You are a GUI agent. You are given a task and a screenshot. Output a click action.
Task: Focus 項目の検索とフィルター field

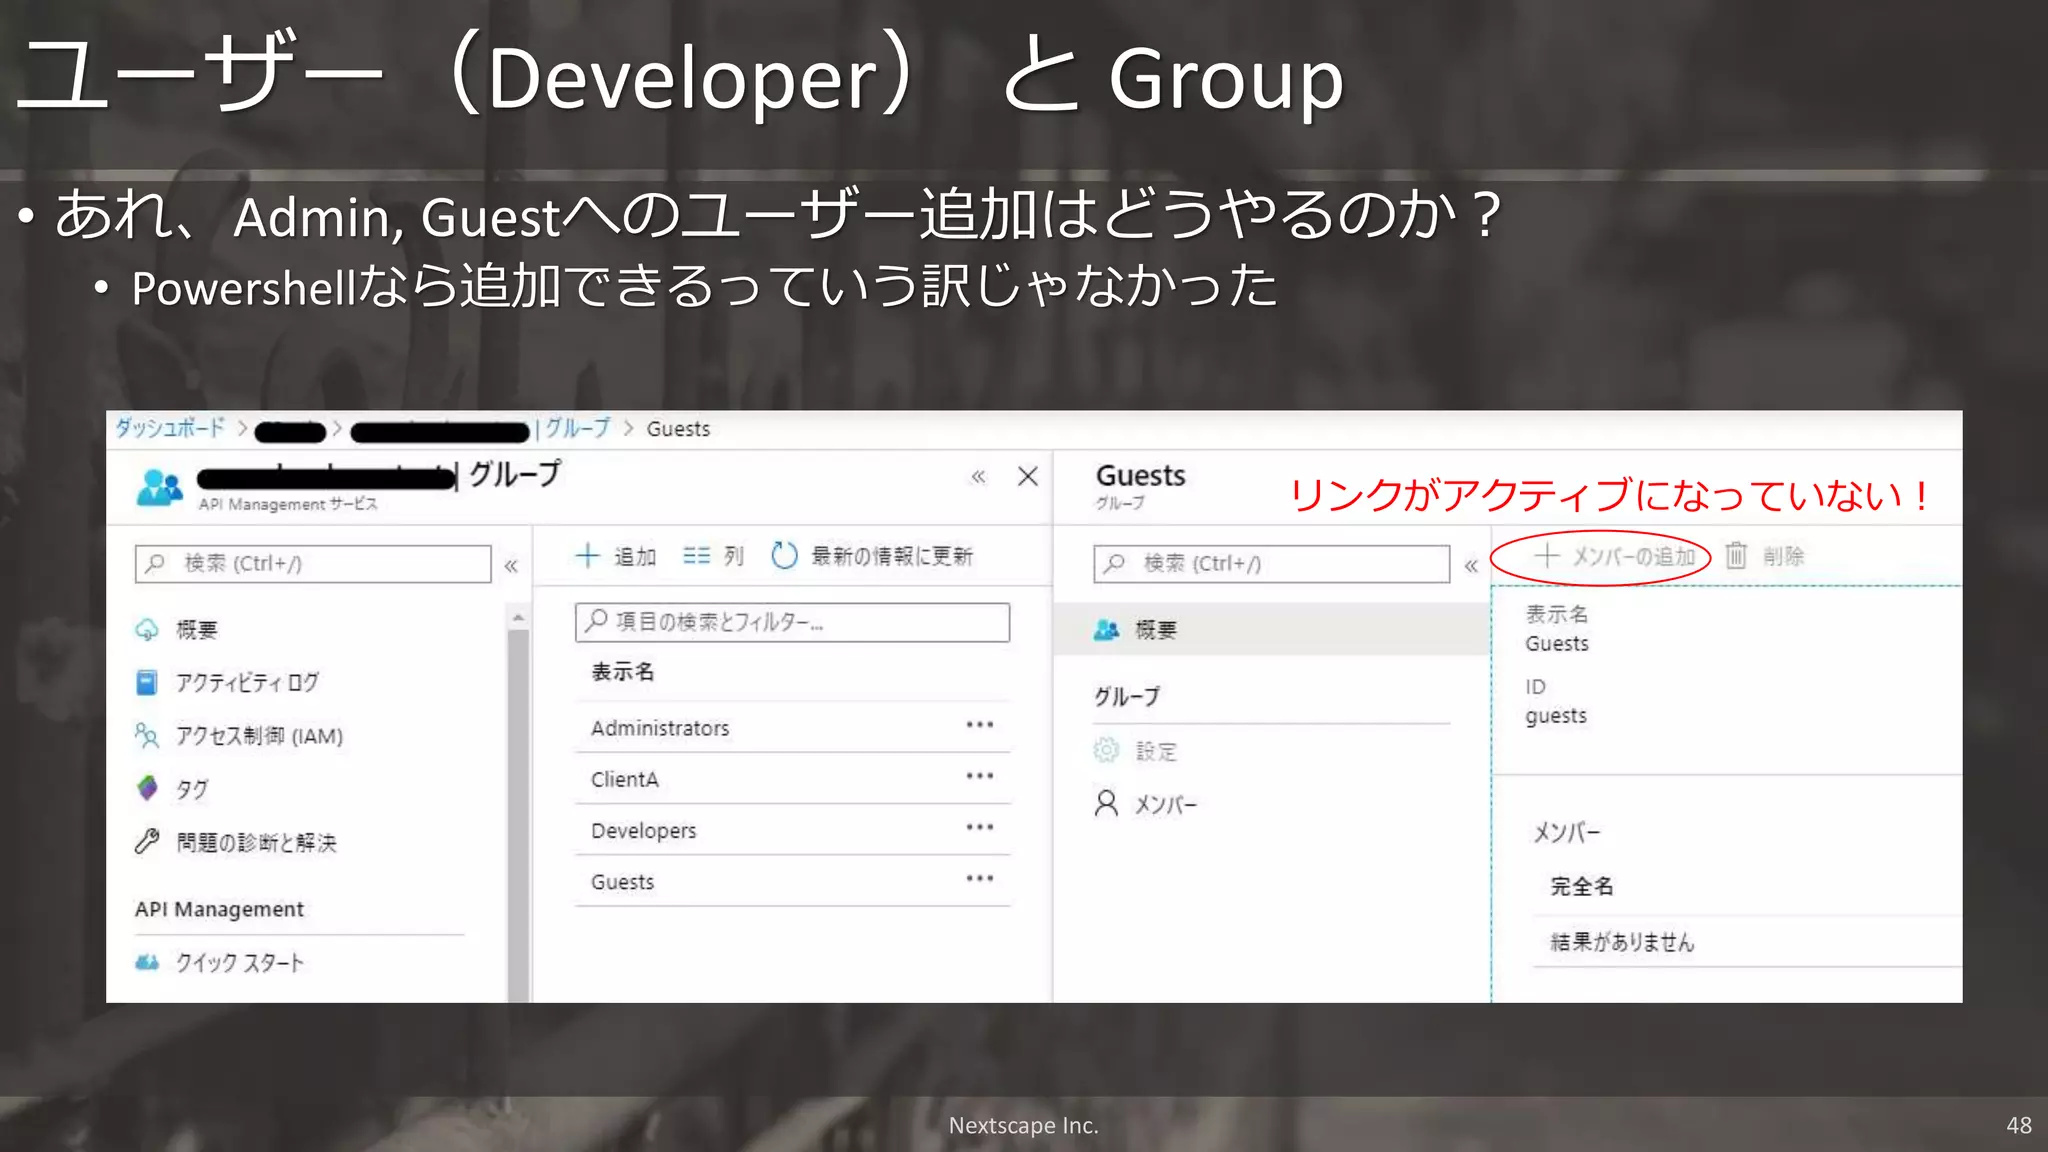tap(792, 621)
